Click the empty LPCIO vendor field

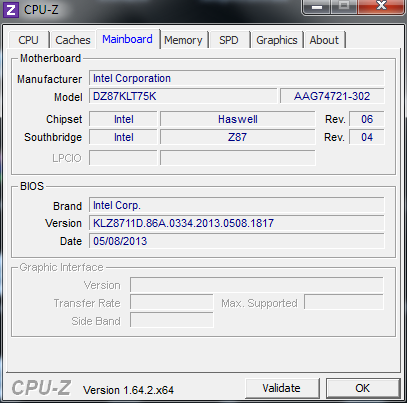[x=123, y=158]
